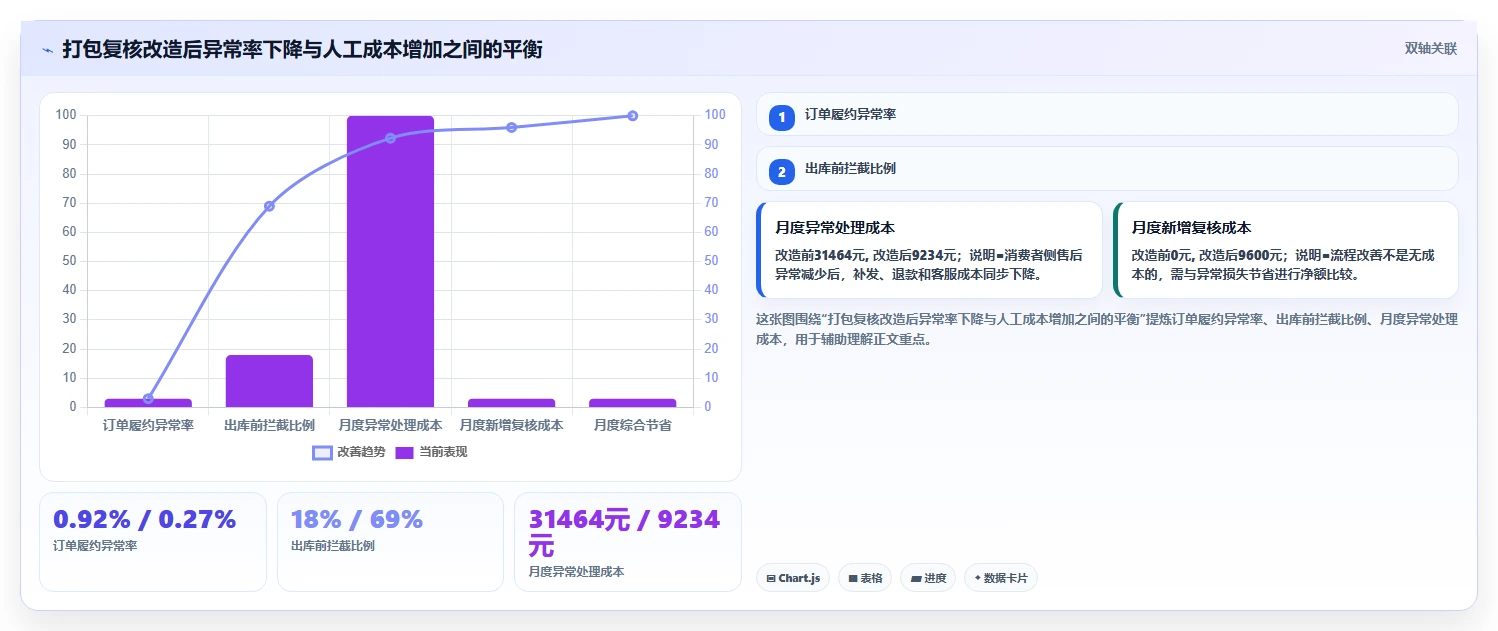
Task: Open the 月度异常处理成本 card title
Action: click(x=835, y=228)
